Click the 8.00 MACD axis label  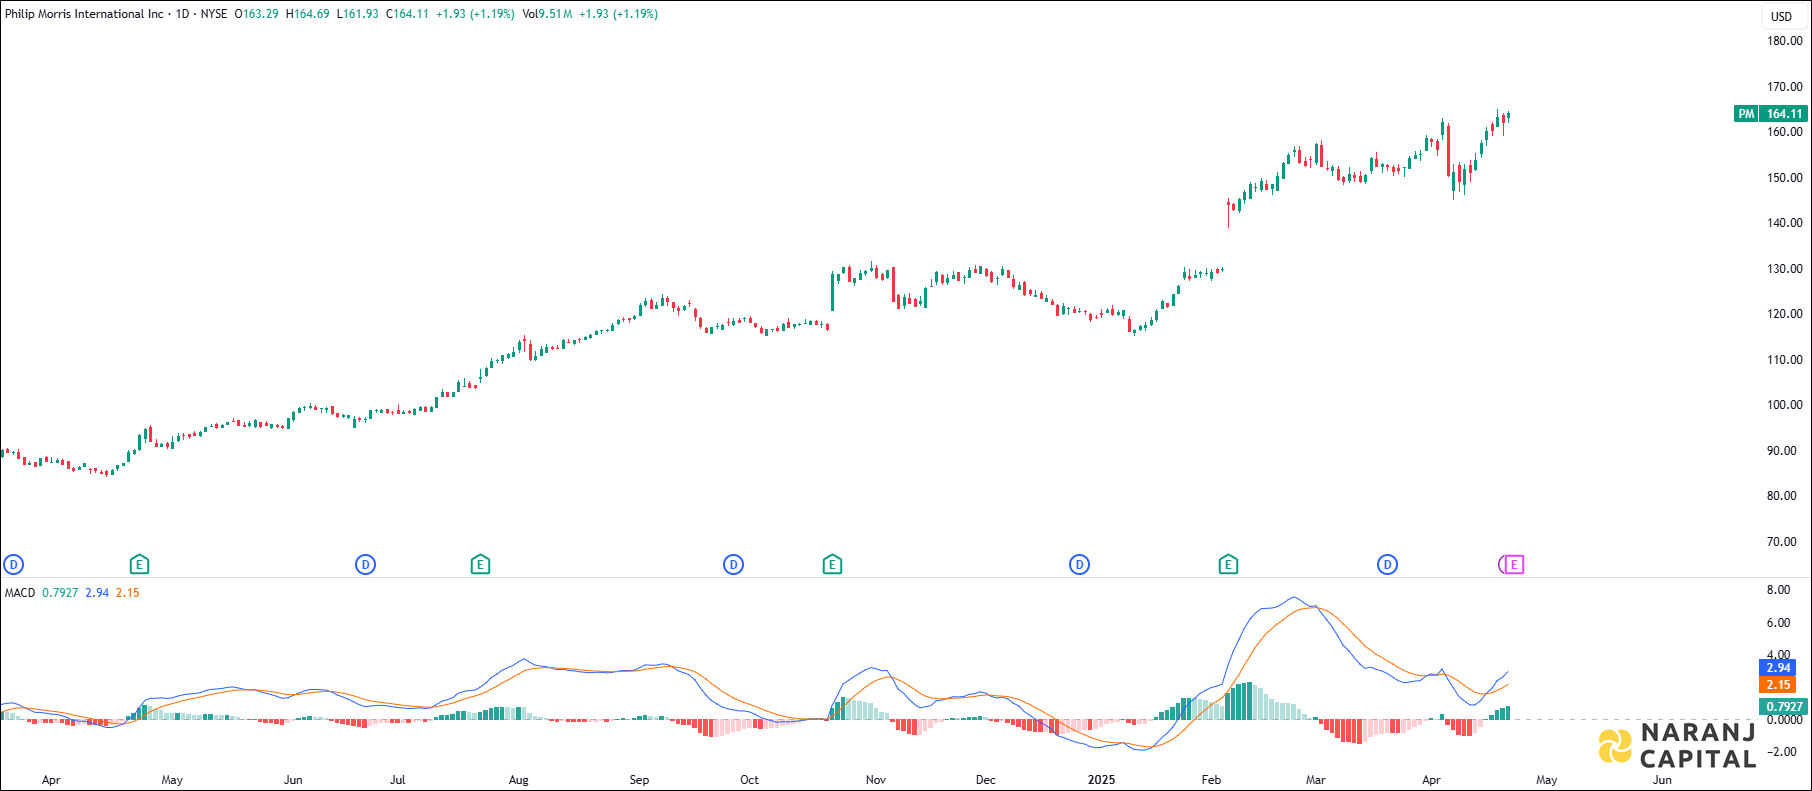[1778, 590]
